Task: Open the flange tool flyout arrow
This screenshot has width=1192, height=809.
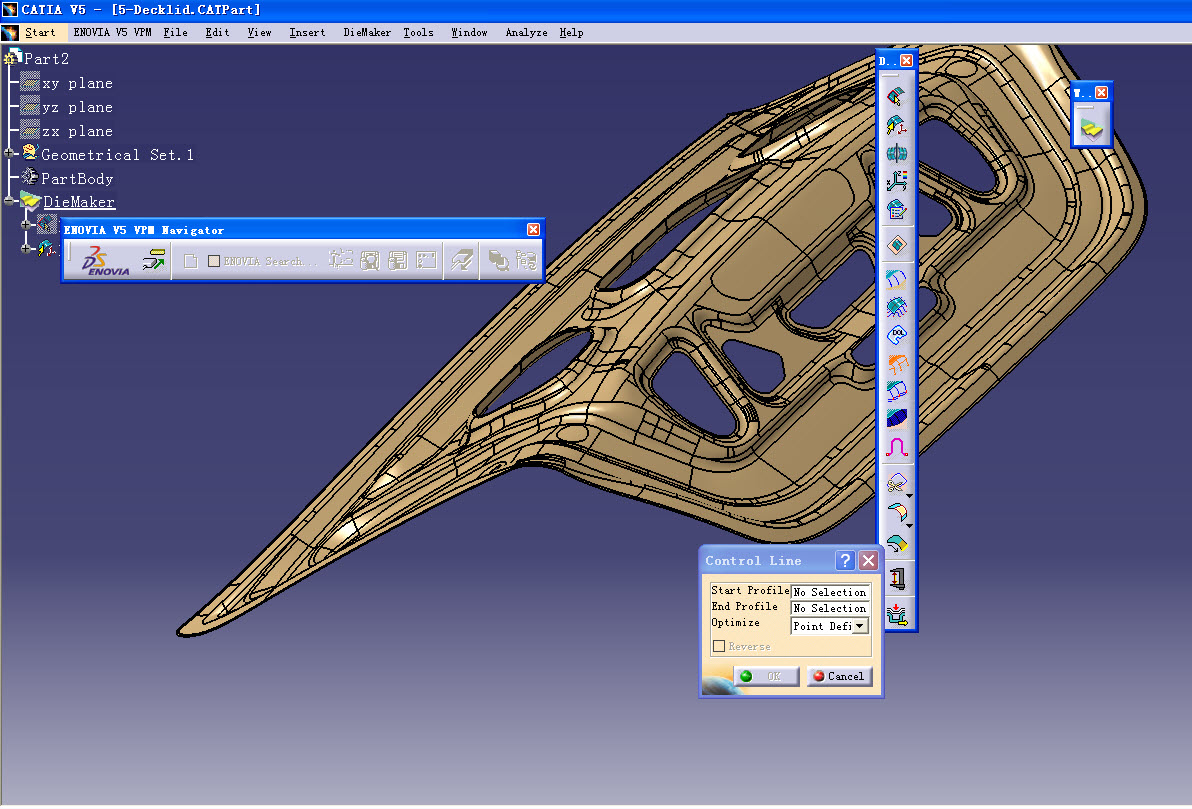Action: [x=909, y=525]
